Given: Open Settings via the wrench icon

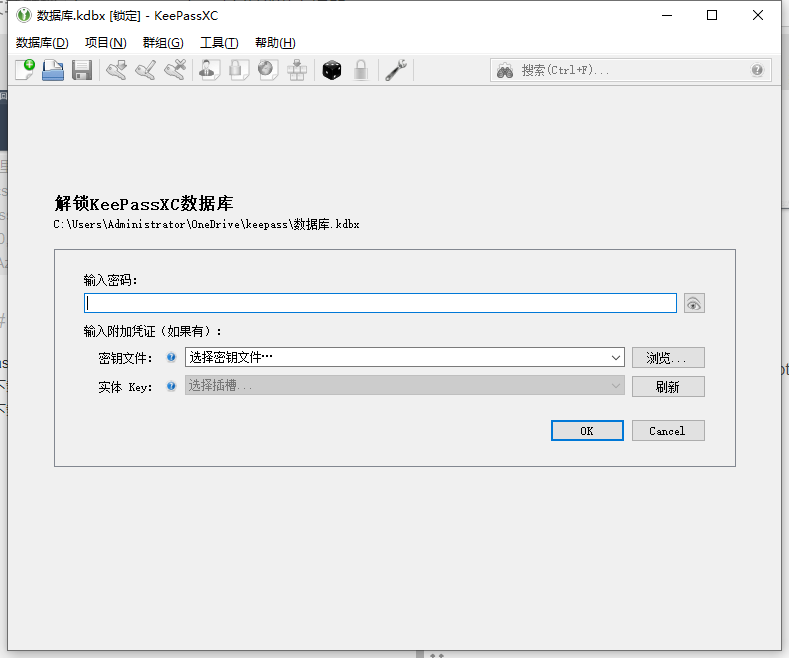Looking at the screenshot, I should click(396, 70).
